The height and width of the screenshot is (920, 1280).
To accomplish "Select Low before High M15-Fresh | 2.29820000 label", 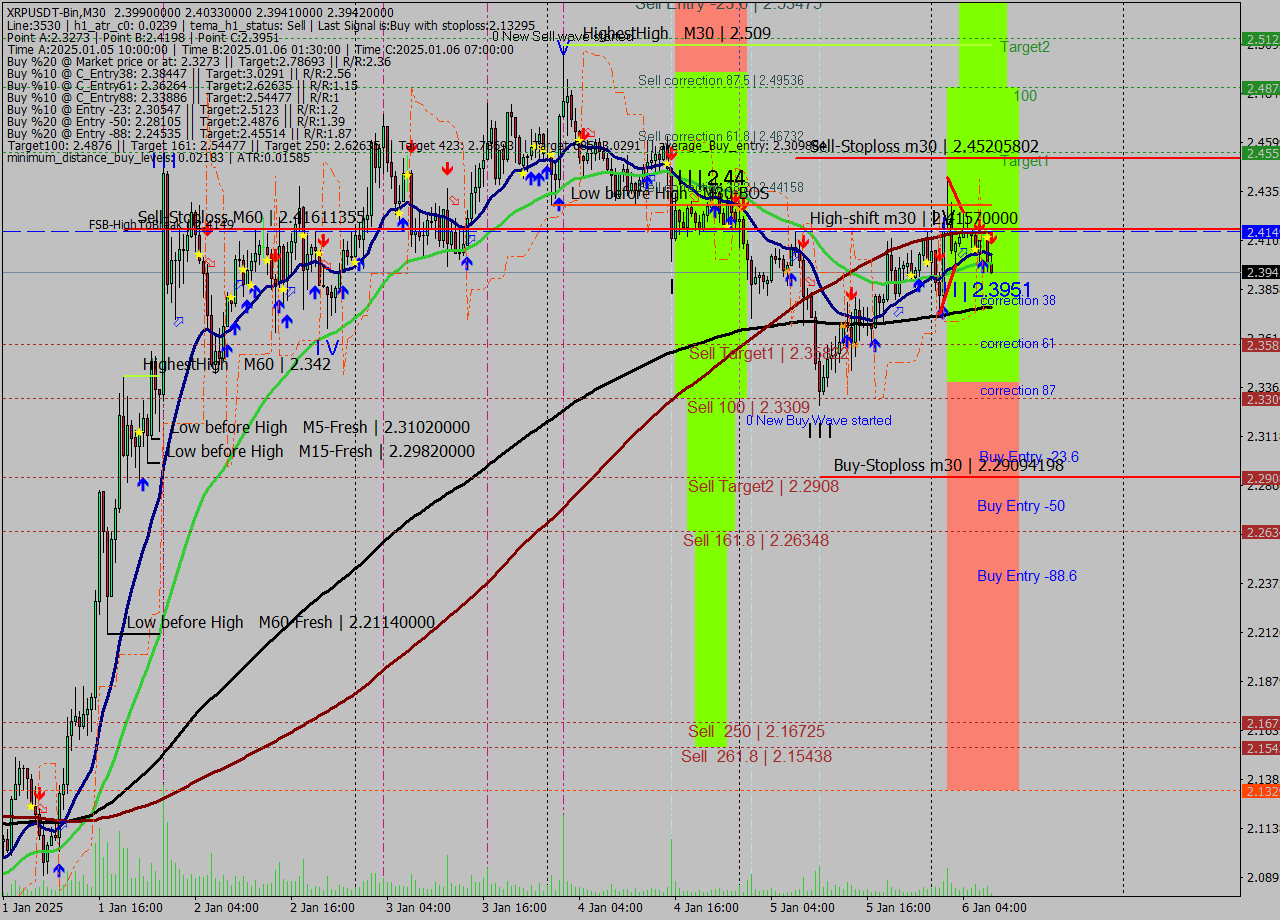I will (320, 451).
